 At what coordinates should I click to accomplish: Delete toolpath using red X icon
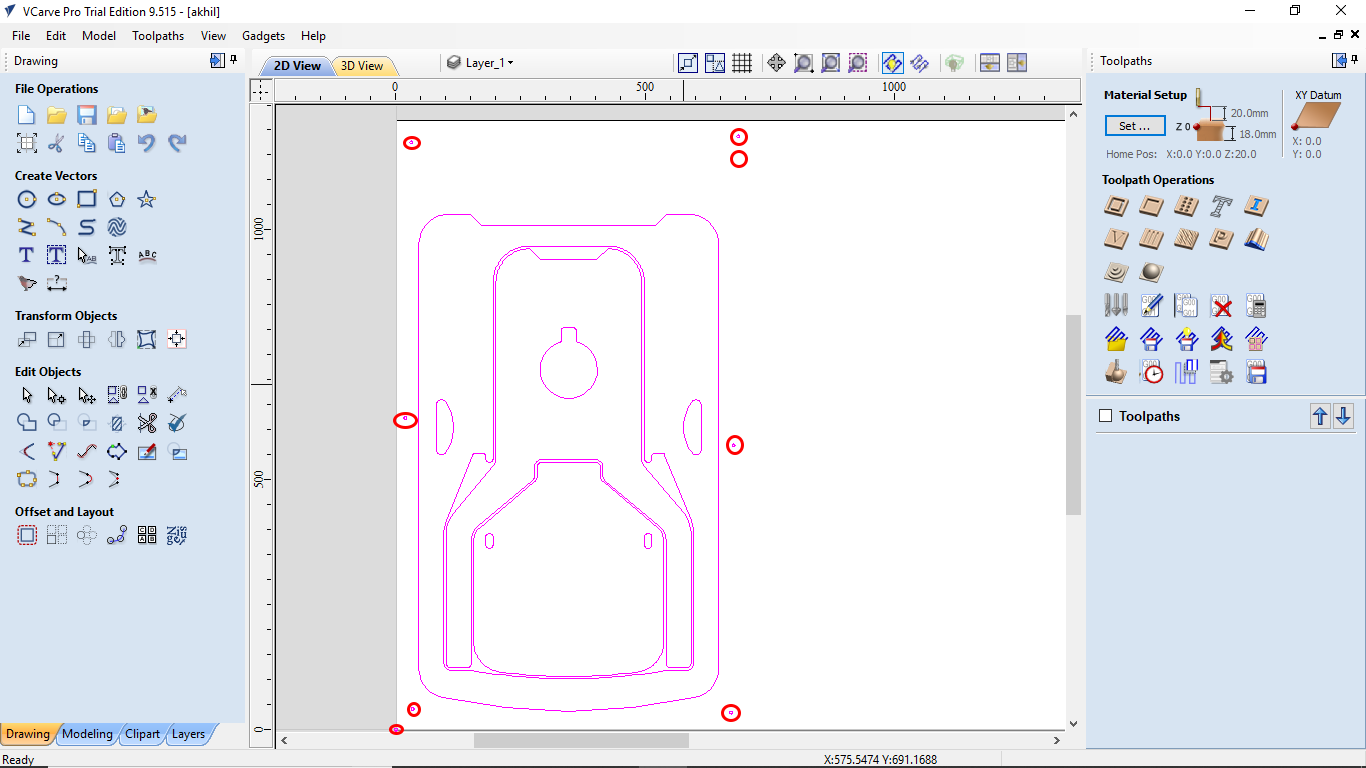[x=1221, y=305]
